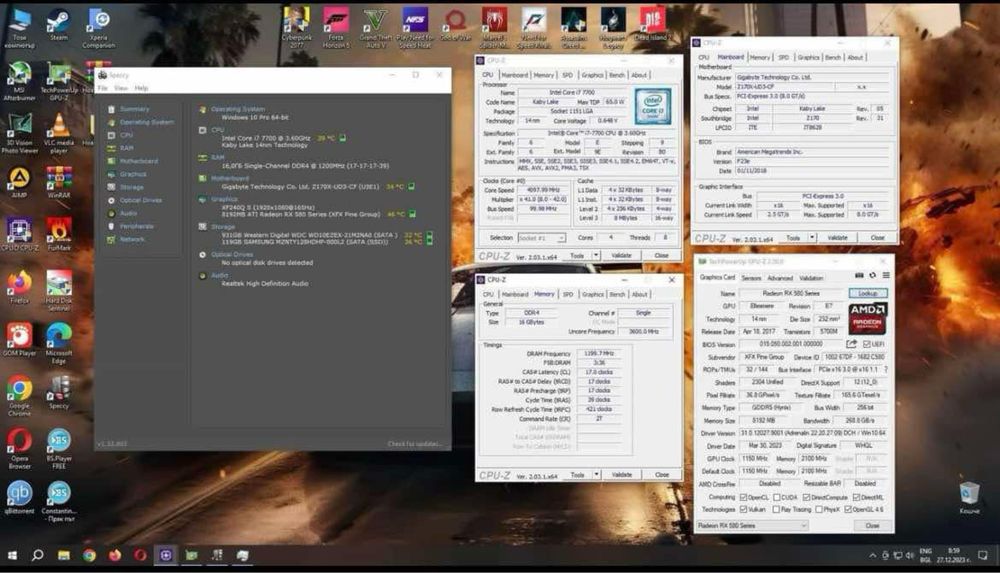The height and width of the screenshot is (573, 1000).
Task: Show hidden icons in the system tray
Action: pos(872,556)
